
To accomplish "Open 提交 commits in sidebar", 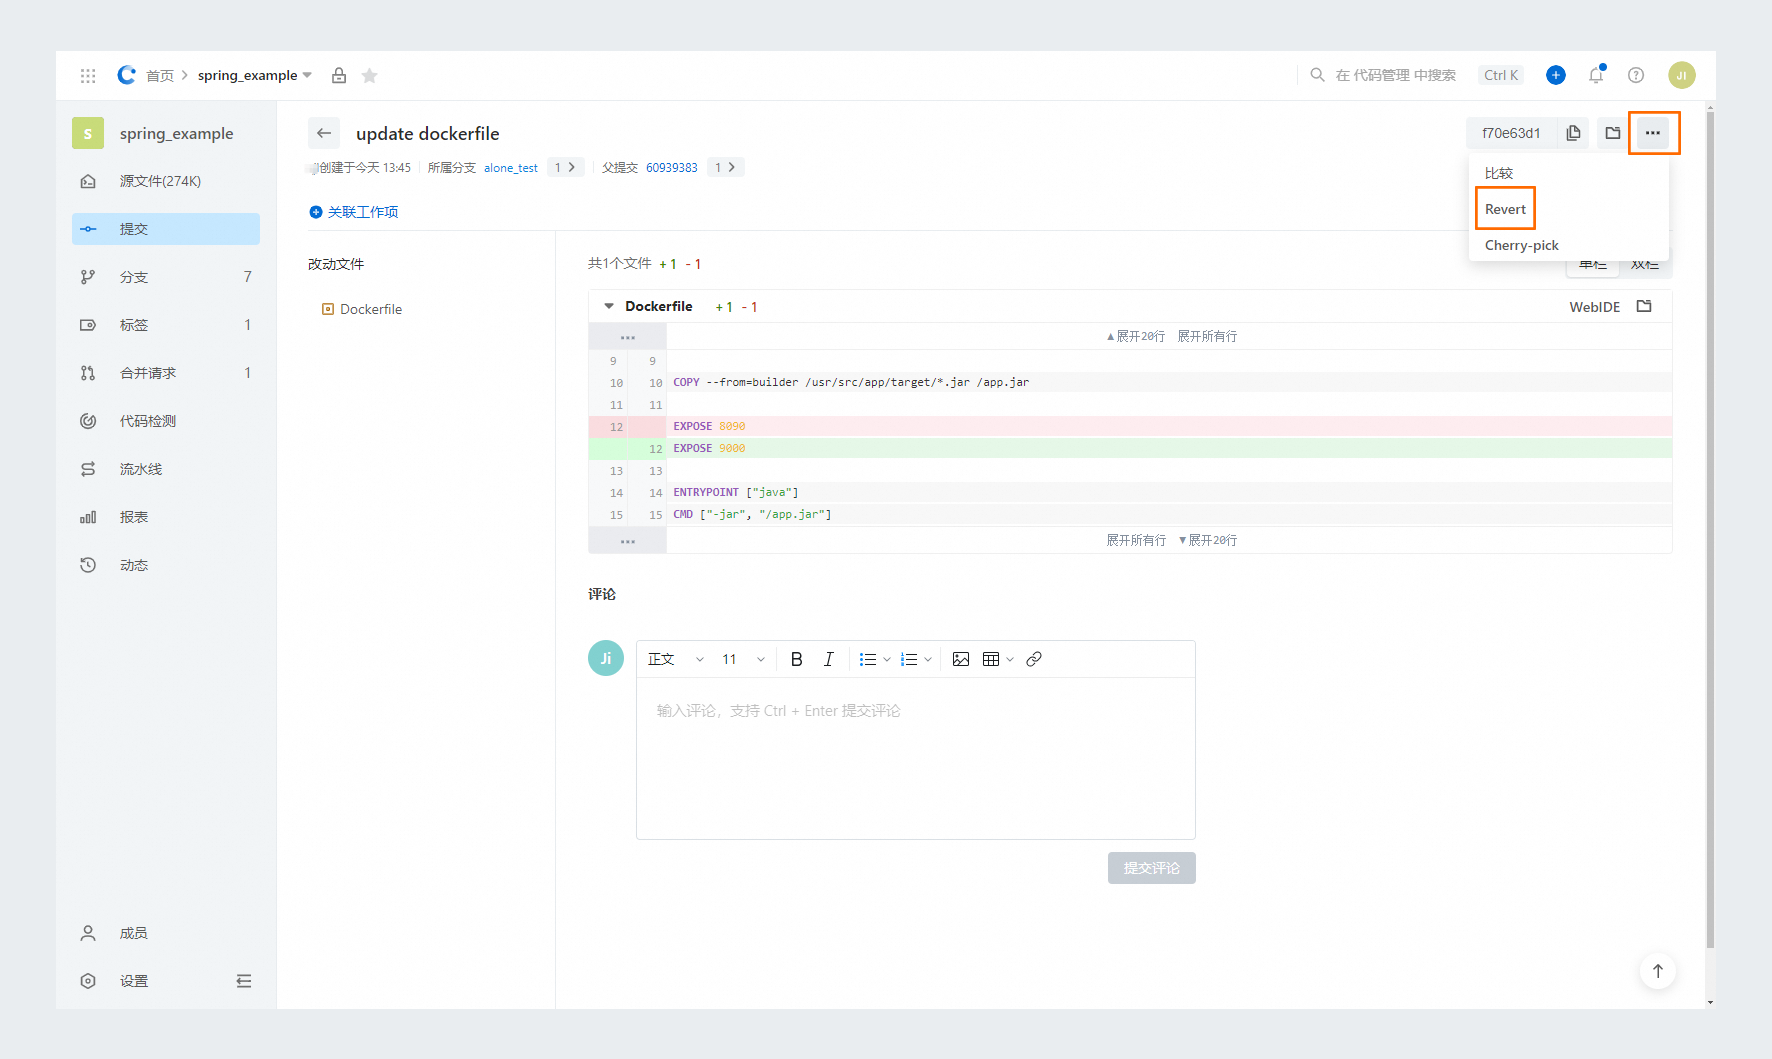I will point(166,229).
